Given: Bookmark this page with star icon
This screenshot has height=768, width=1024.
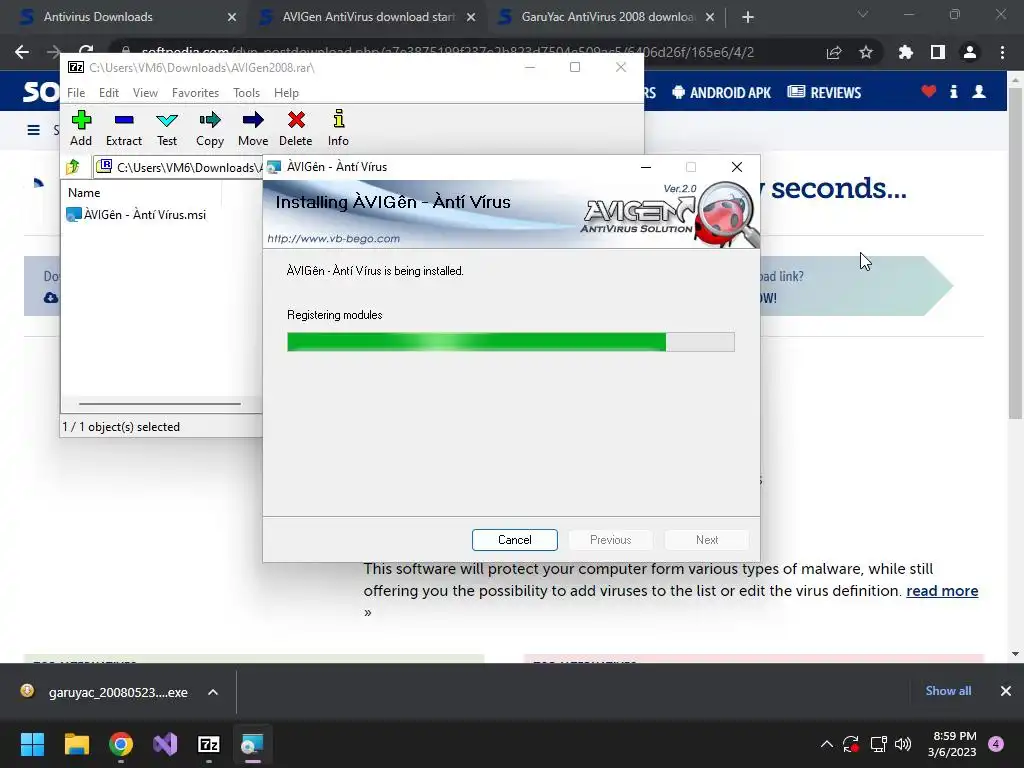Looking at the screenshot, I should click(866, 52).
